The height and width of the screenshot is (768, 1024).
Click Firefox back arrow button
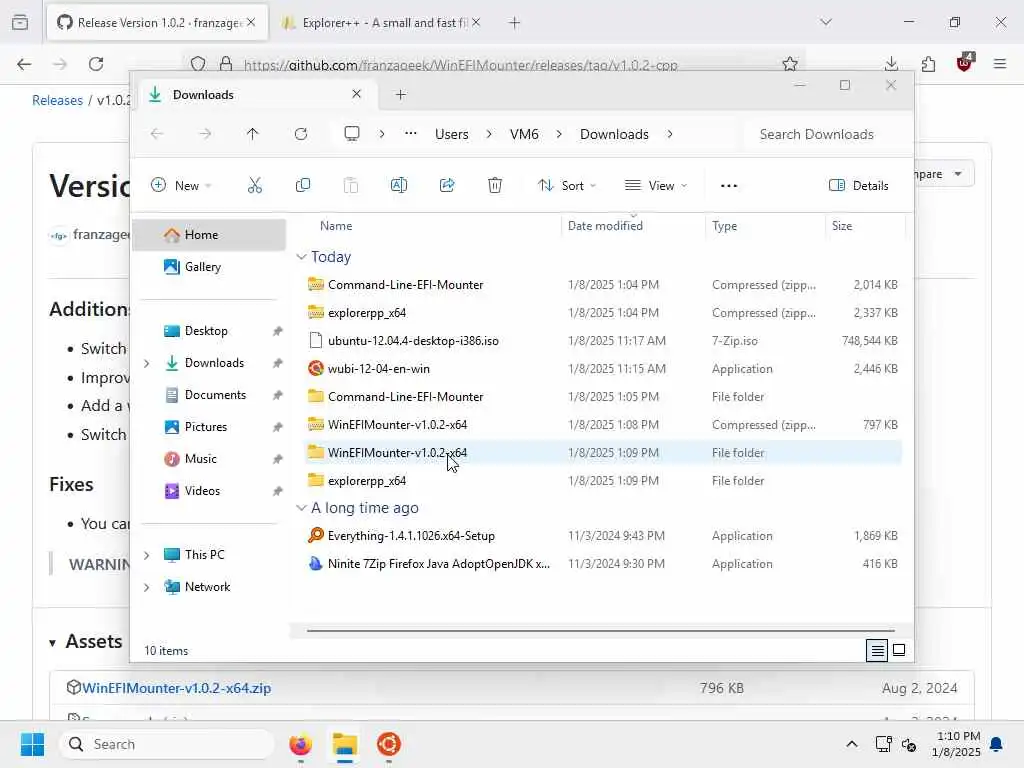24,64
